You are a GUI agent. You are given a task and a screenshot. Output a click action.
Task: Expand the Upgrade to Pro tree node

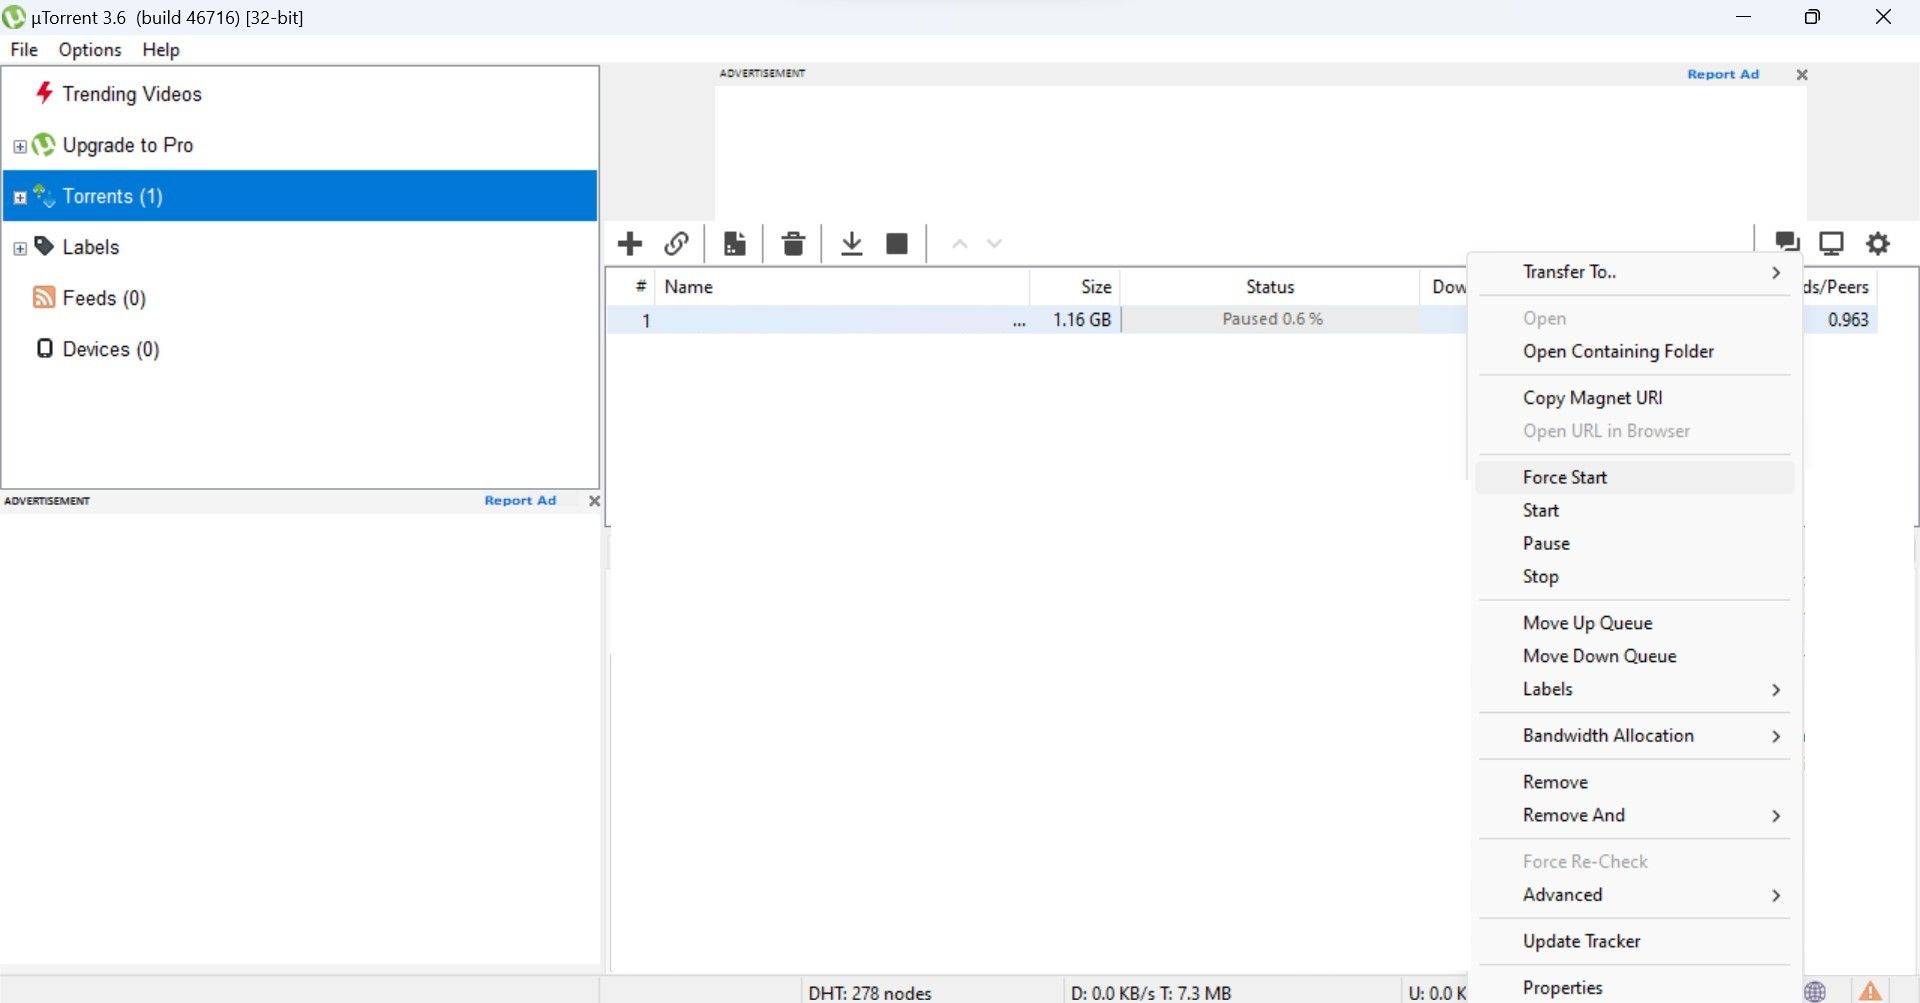pos(20,146)
